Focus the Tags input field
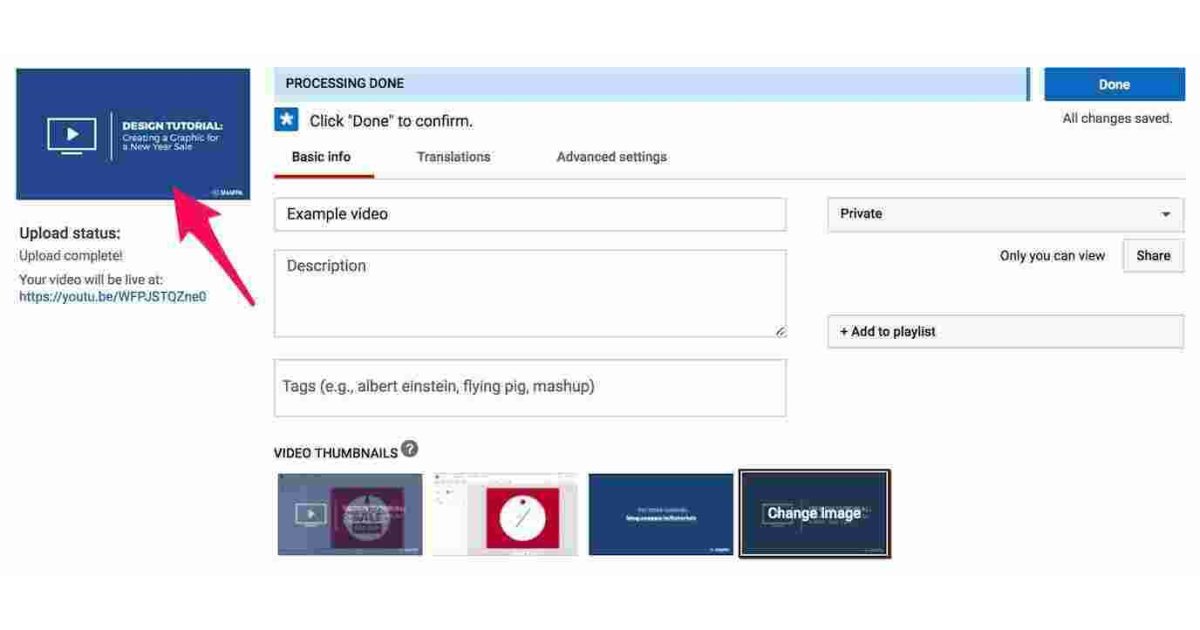1200x630 pixels. [x=530, y=387]
